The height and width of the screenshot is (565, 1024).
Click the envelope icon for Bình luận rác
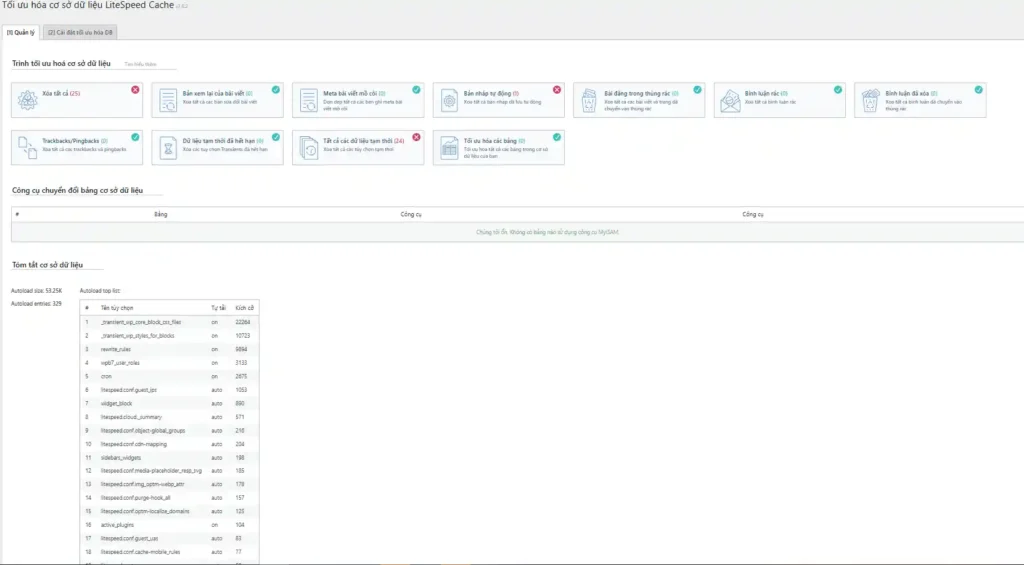pyautogui.click(x=730, y=101)
